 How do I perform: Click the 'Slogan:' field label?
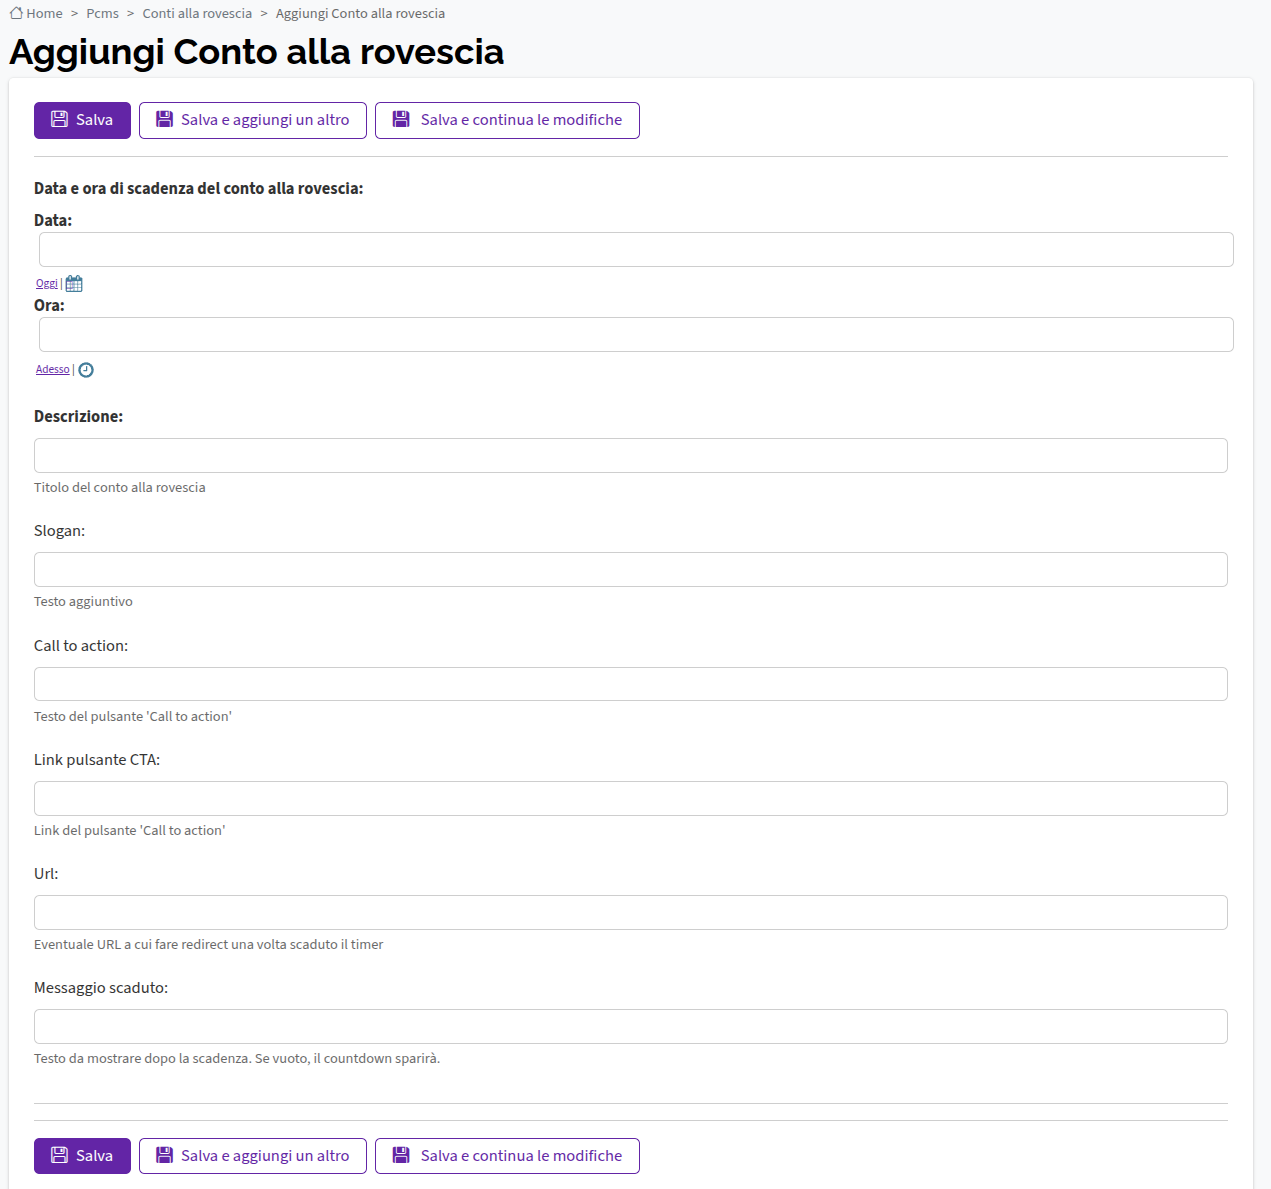60,531
